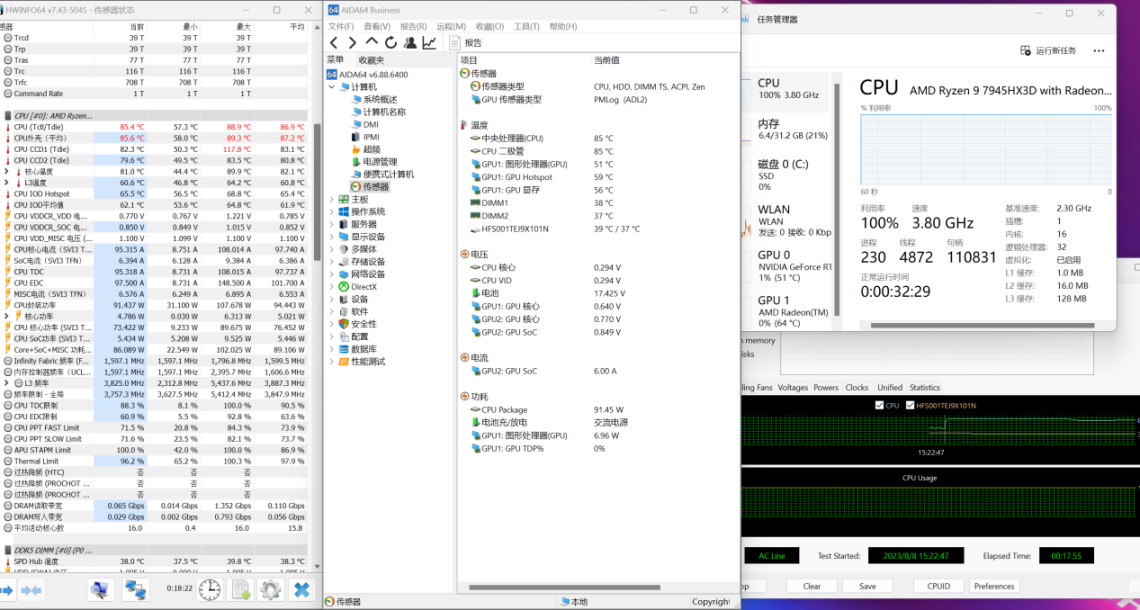Image resolution: width=1140 pixels, height=610 pixels.
Task: Collapse the 计算机 tree node
Action: pyautogui.click(x=332, y=87)
